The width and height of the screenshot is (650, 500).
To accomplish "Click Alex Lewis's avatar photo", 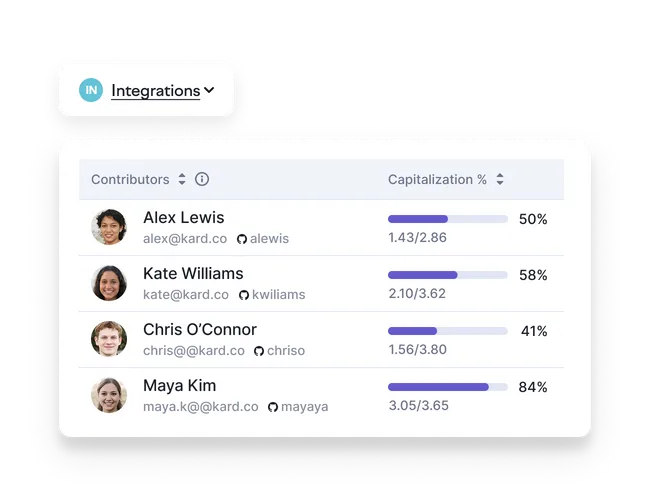I will click(x=109, y=227).
